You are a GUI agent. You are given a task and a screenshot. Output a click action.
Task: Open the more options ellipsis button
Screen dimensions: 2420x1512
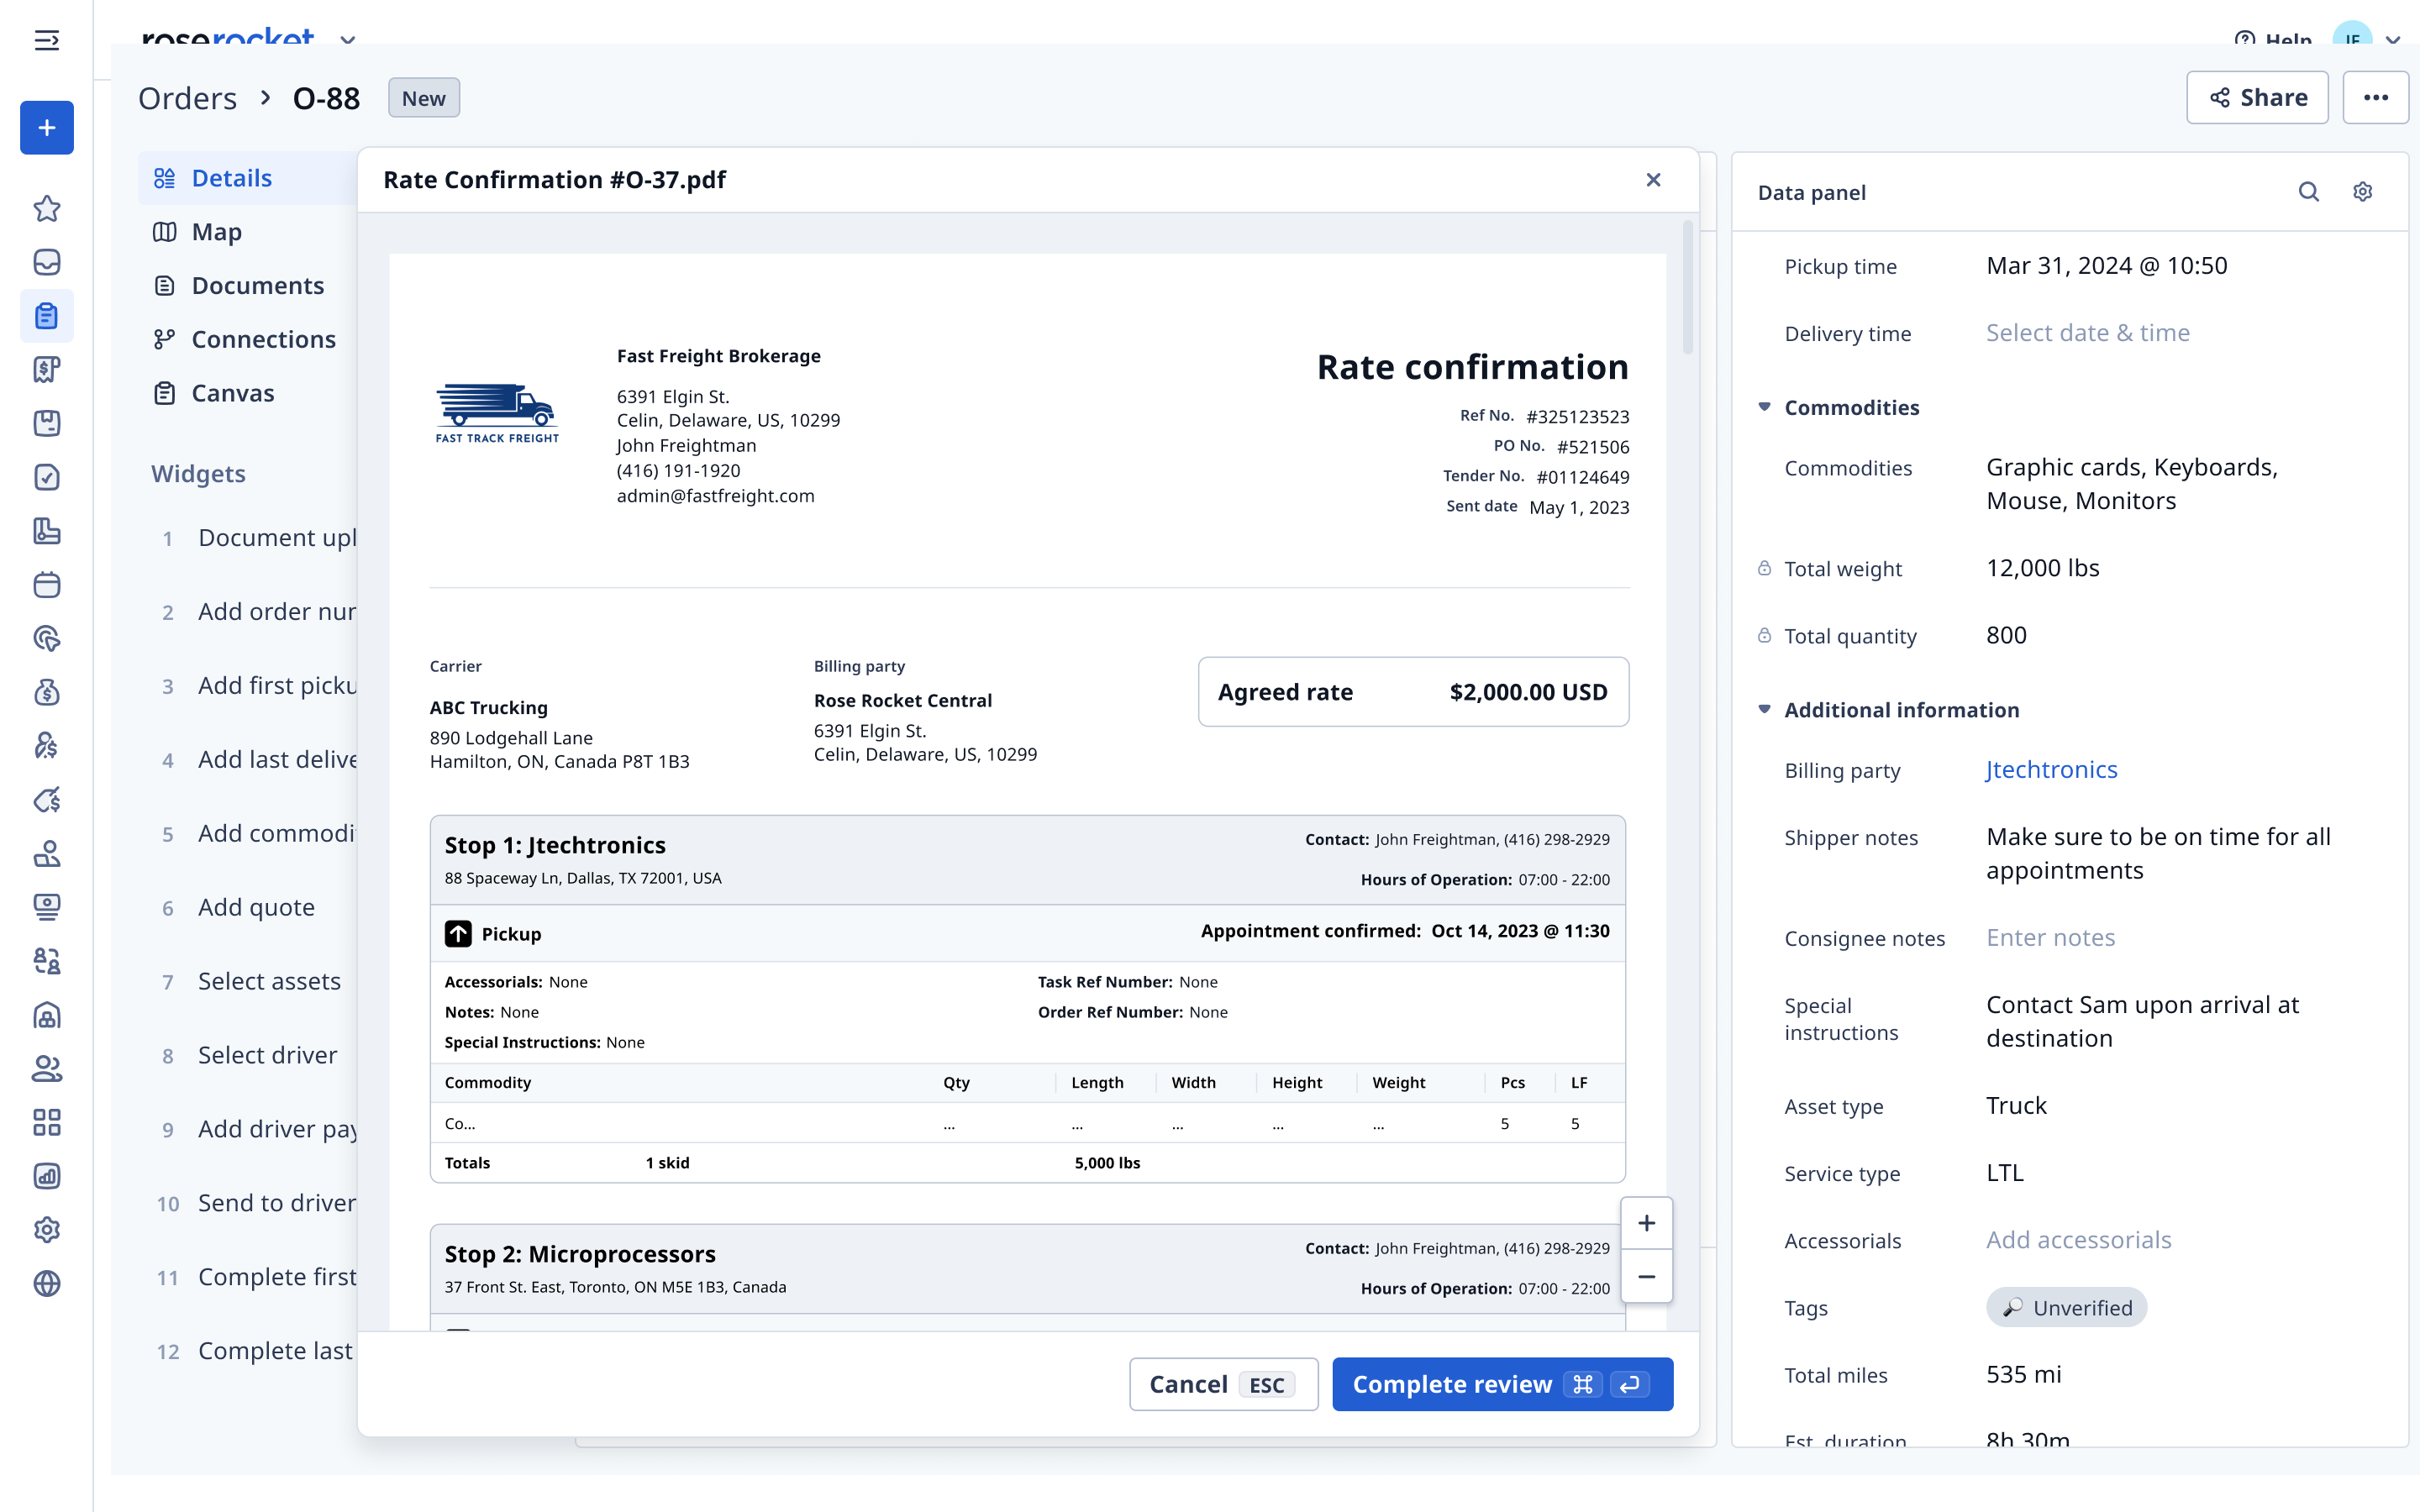pyautogui.click(x=2375, y=97)
